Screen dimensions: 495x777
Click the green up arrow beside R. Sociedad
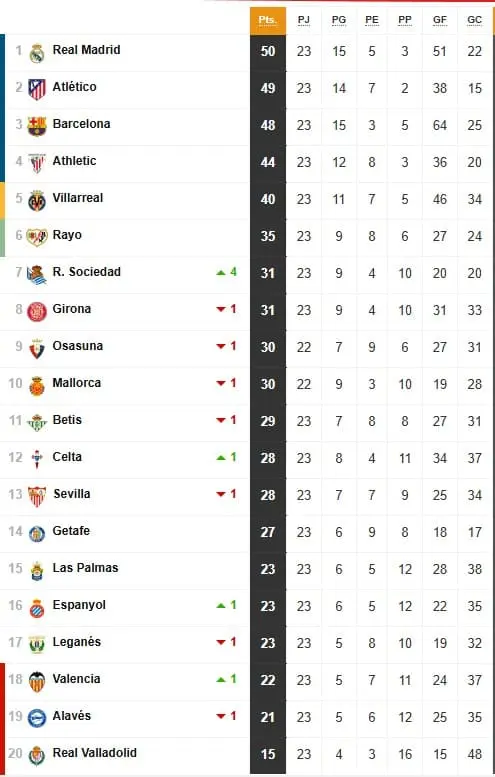point(221,273)
